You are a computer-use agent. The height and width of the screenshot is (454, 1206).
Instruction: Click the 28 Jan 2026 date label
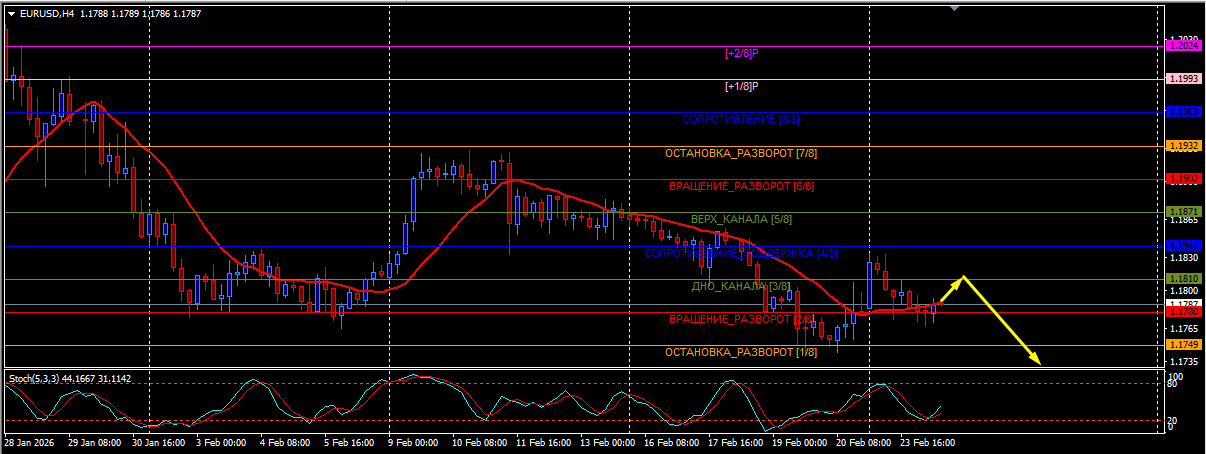click(x=30, y=441)
